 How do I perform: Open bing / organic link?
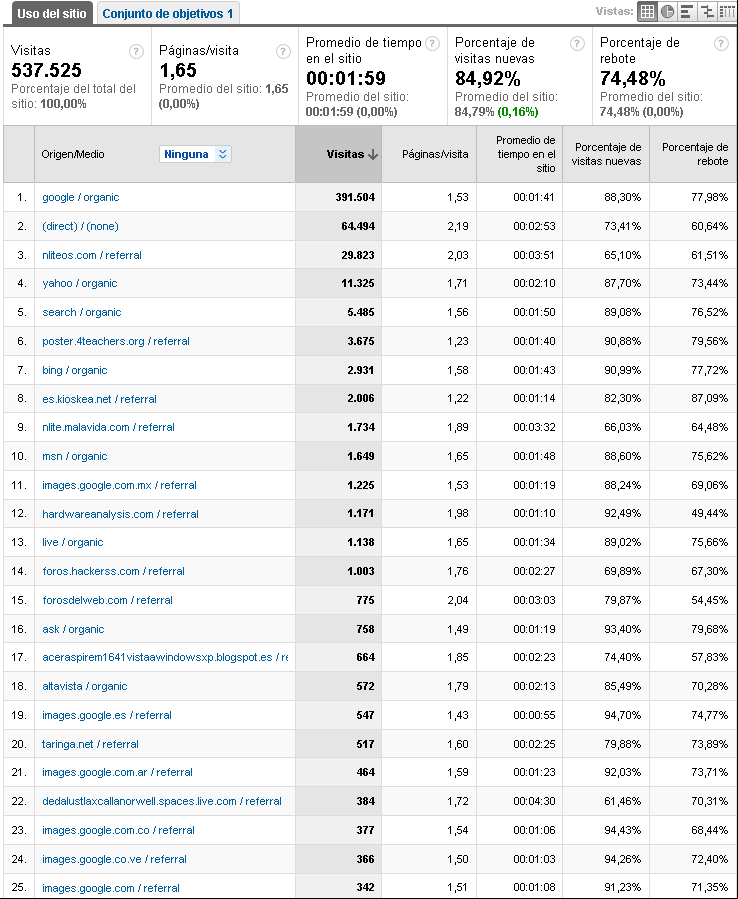[75, 370]
